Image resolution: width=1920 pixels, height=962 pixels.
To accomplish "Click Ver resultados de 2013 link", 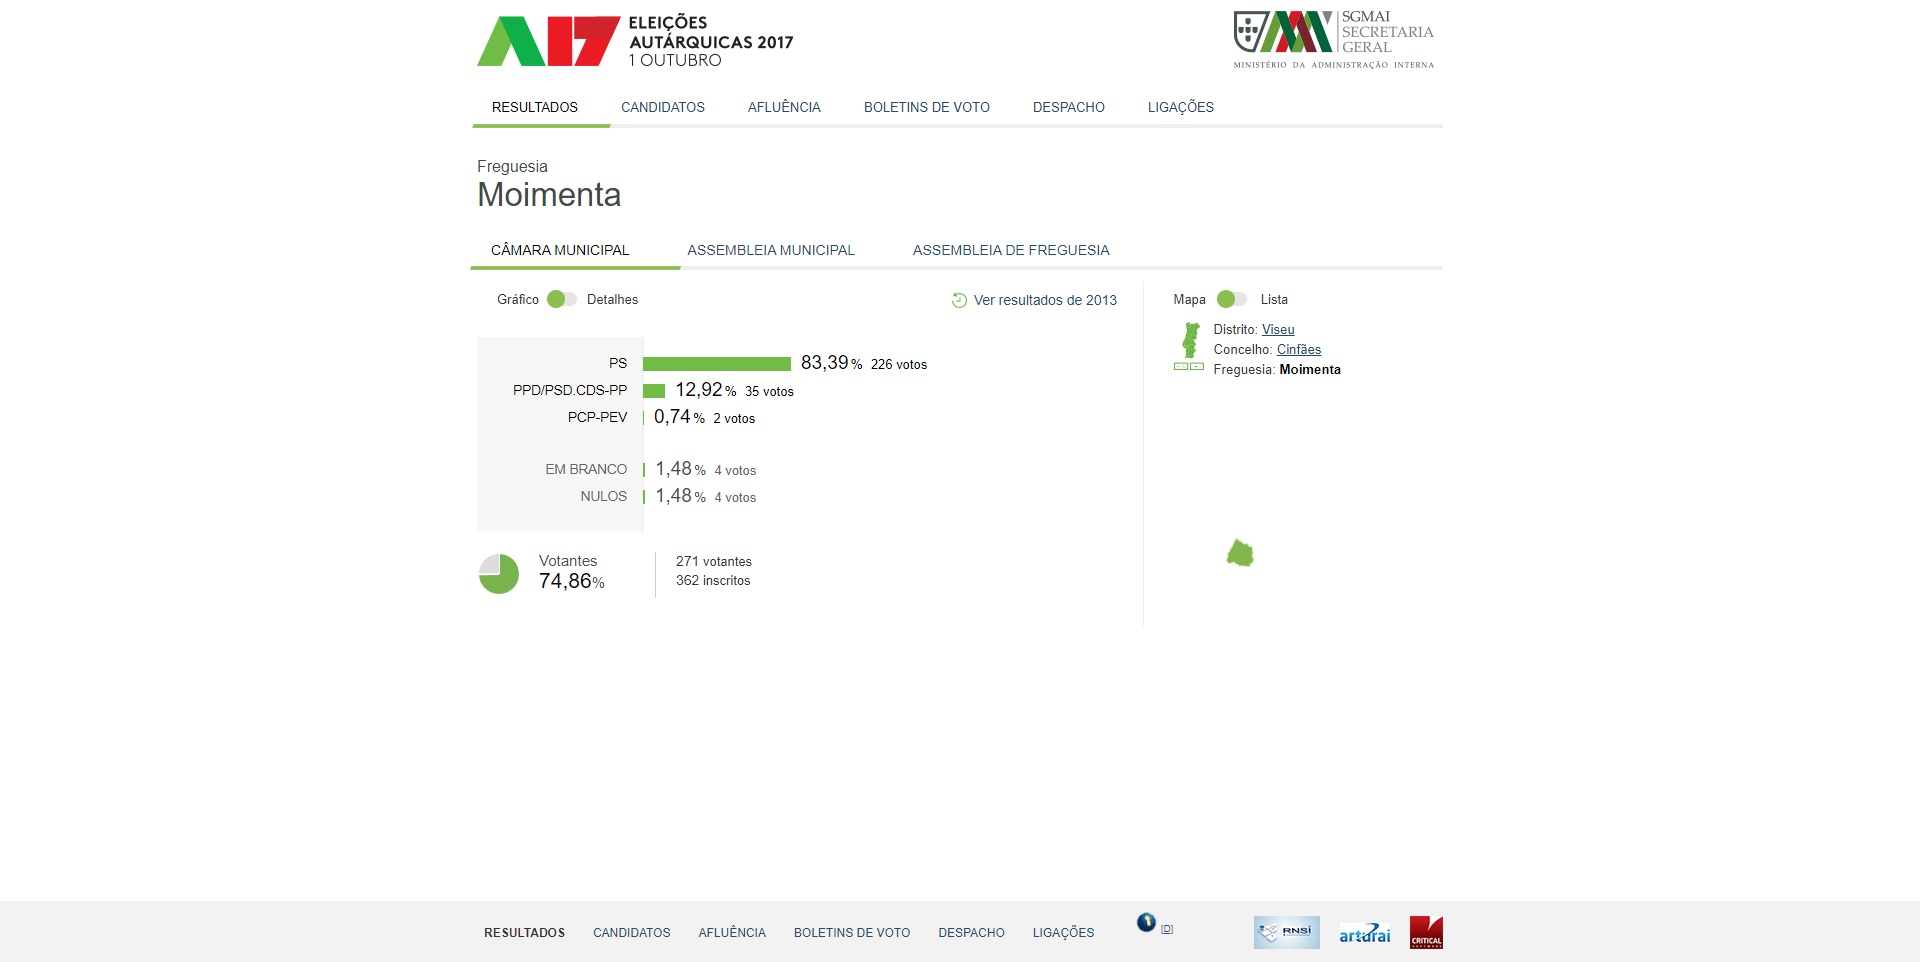I will coord(1044,300).
